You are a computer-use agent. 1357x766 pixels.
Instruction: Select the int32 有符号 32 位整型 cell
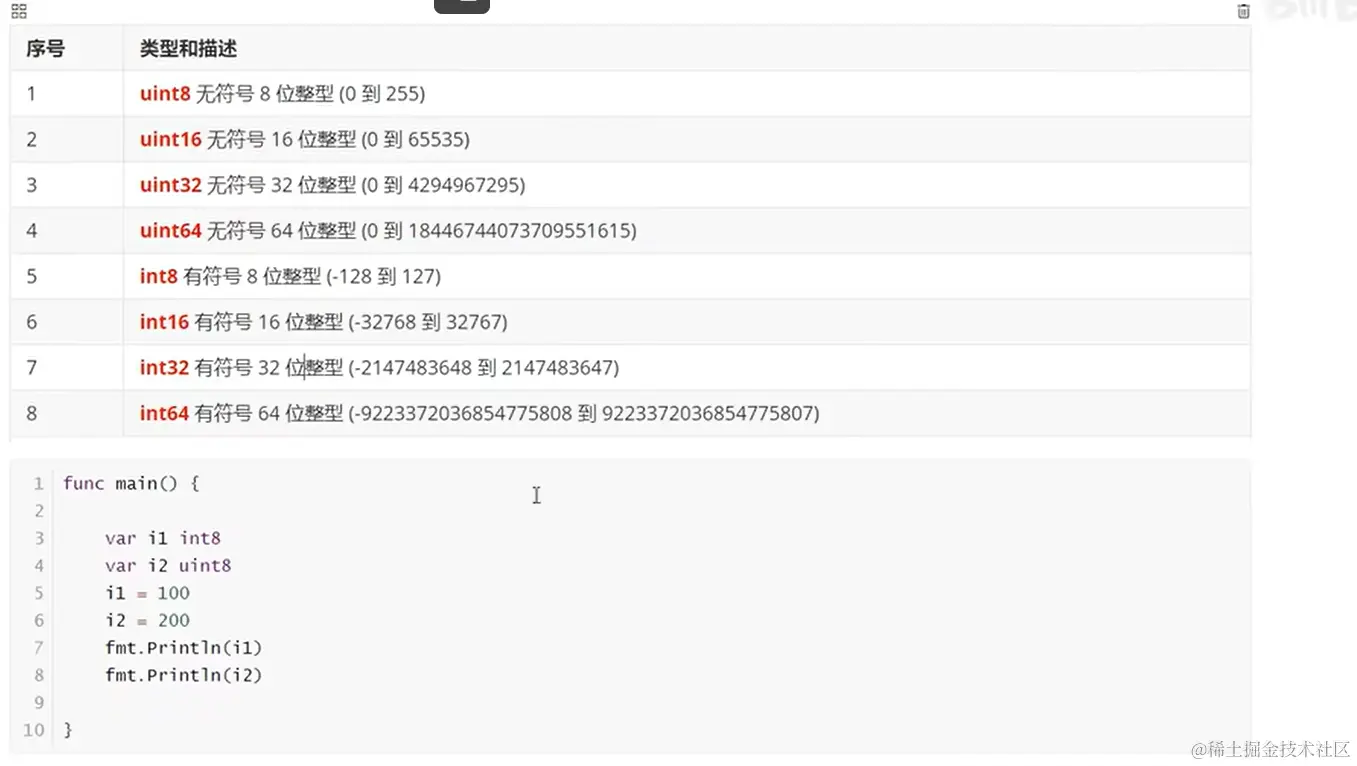coord(687,368)
